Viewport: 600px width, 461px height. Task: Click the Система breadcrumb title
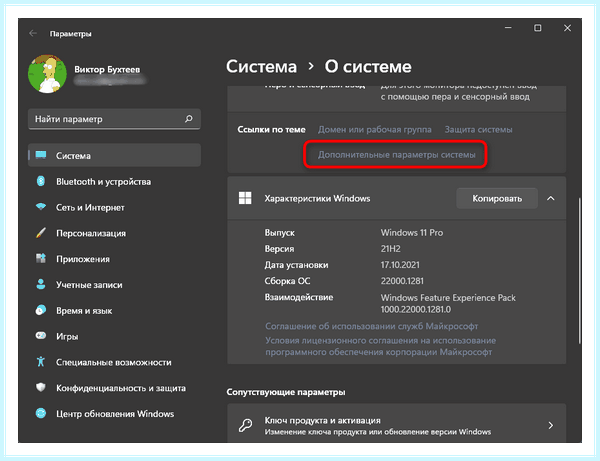point(261,67)
